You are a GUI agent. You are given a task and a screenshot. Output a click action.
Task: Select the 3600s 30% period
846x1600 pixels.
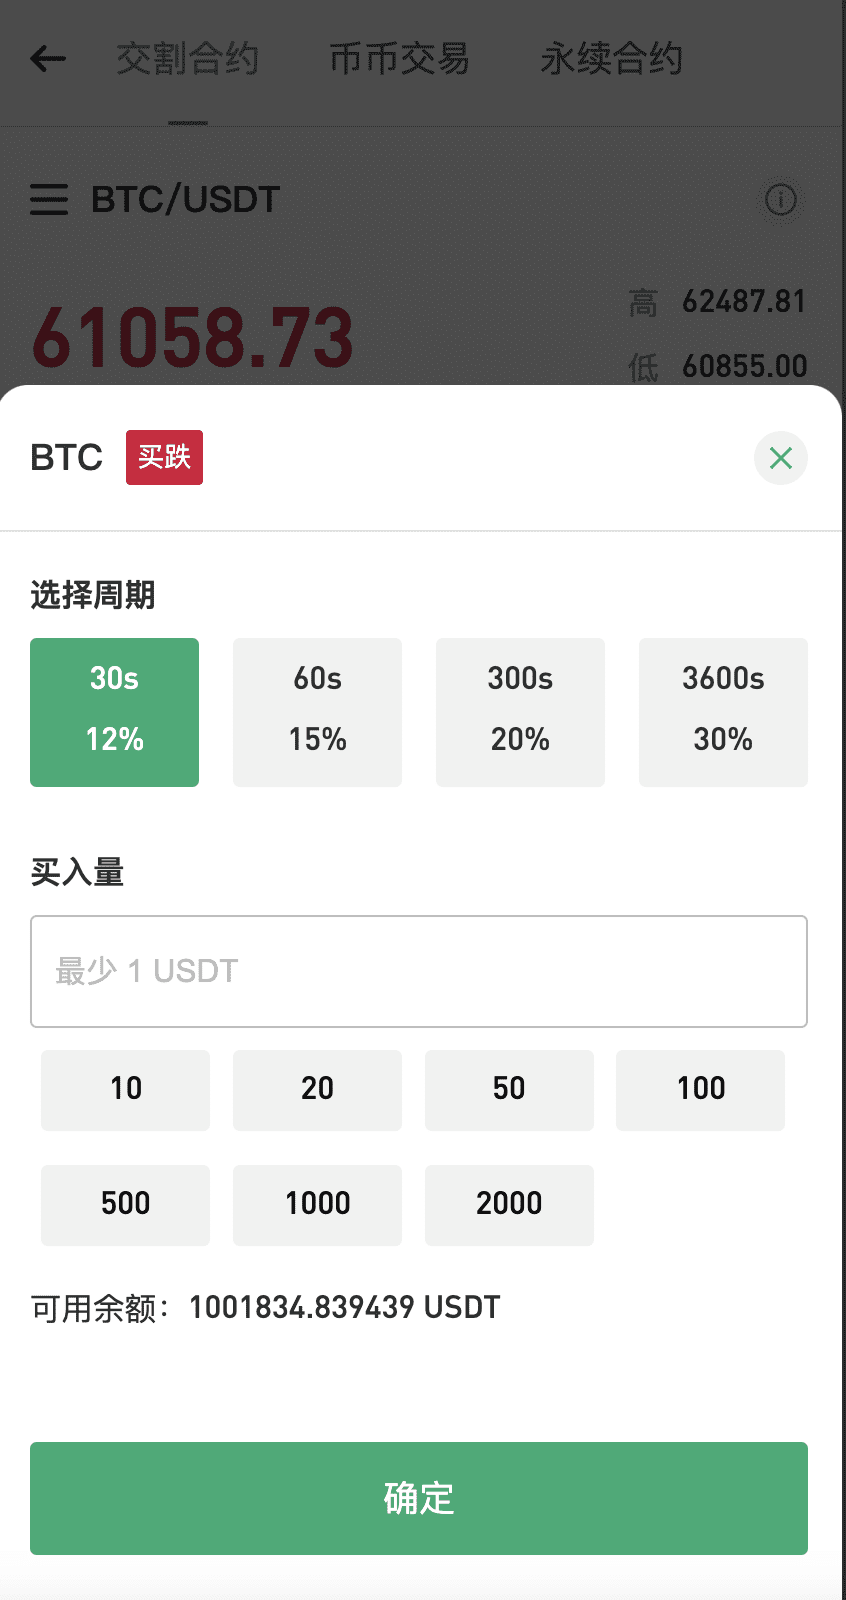click(x=723, y=712)
